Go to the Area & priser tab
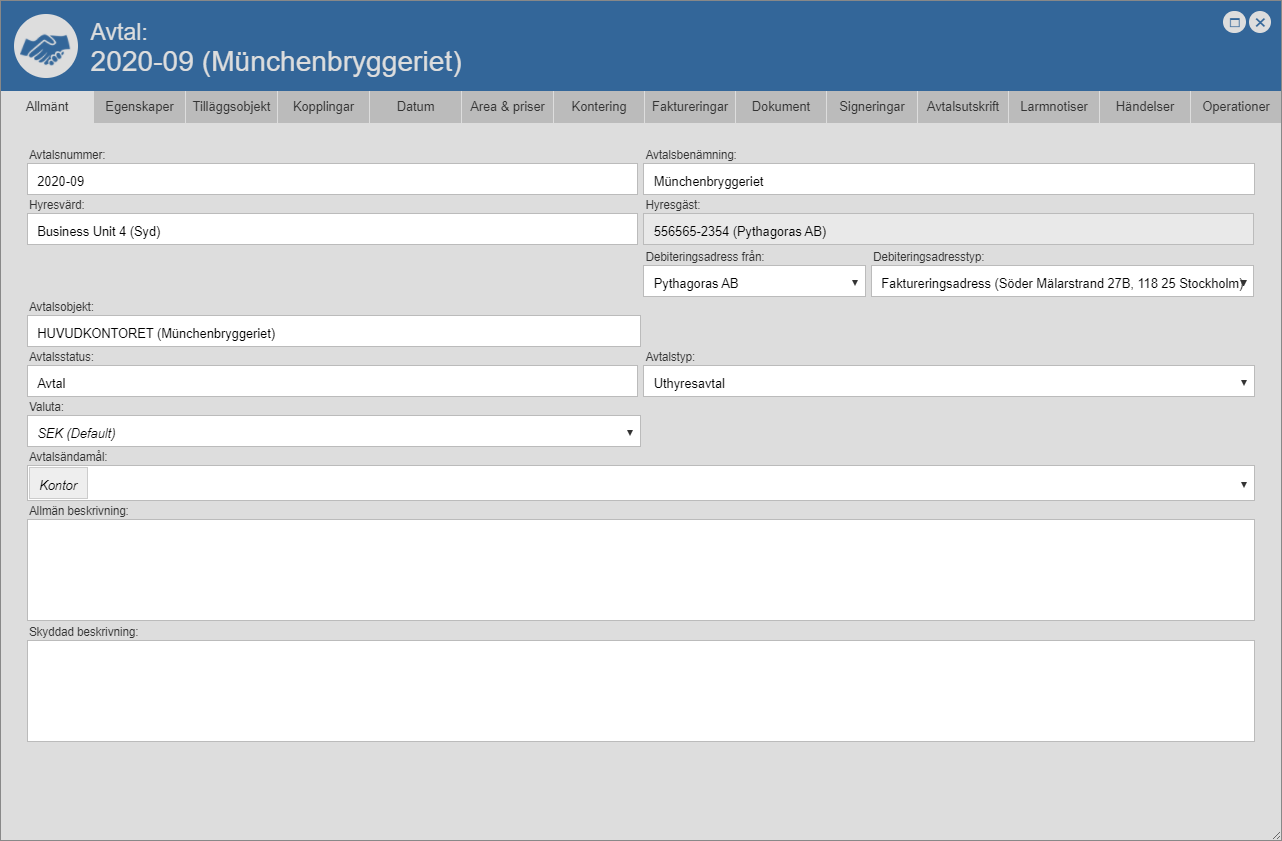 [x=507, y=107]
